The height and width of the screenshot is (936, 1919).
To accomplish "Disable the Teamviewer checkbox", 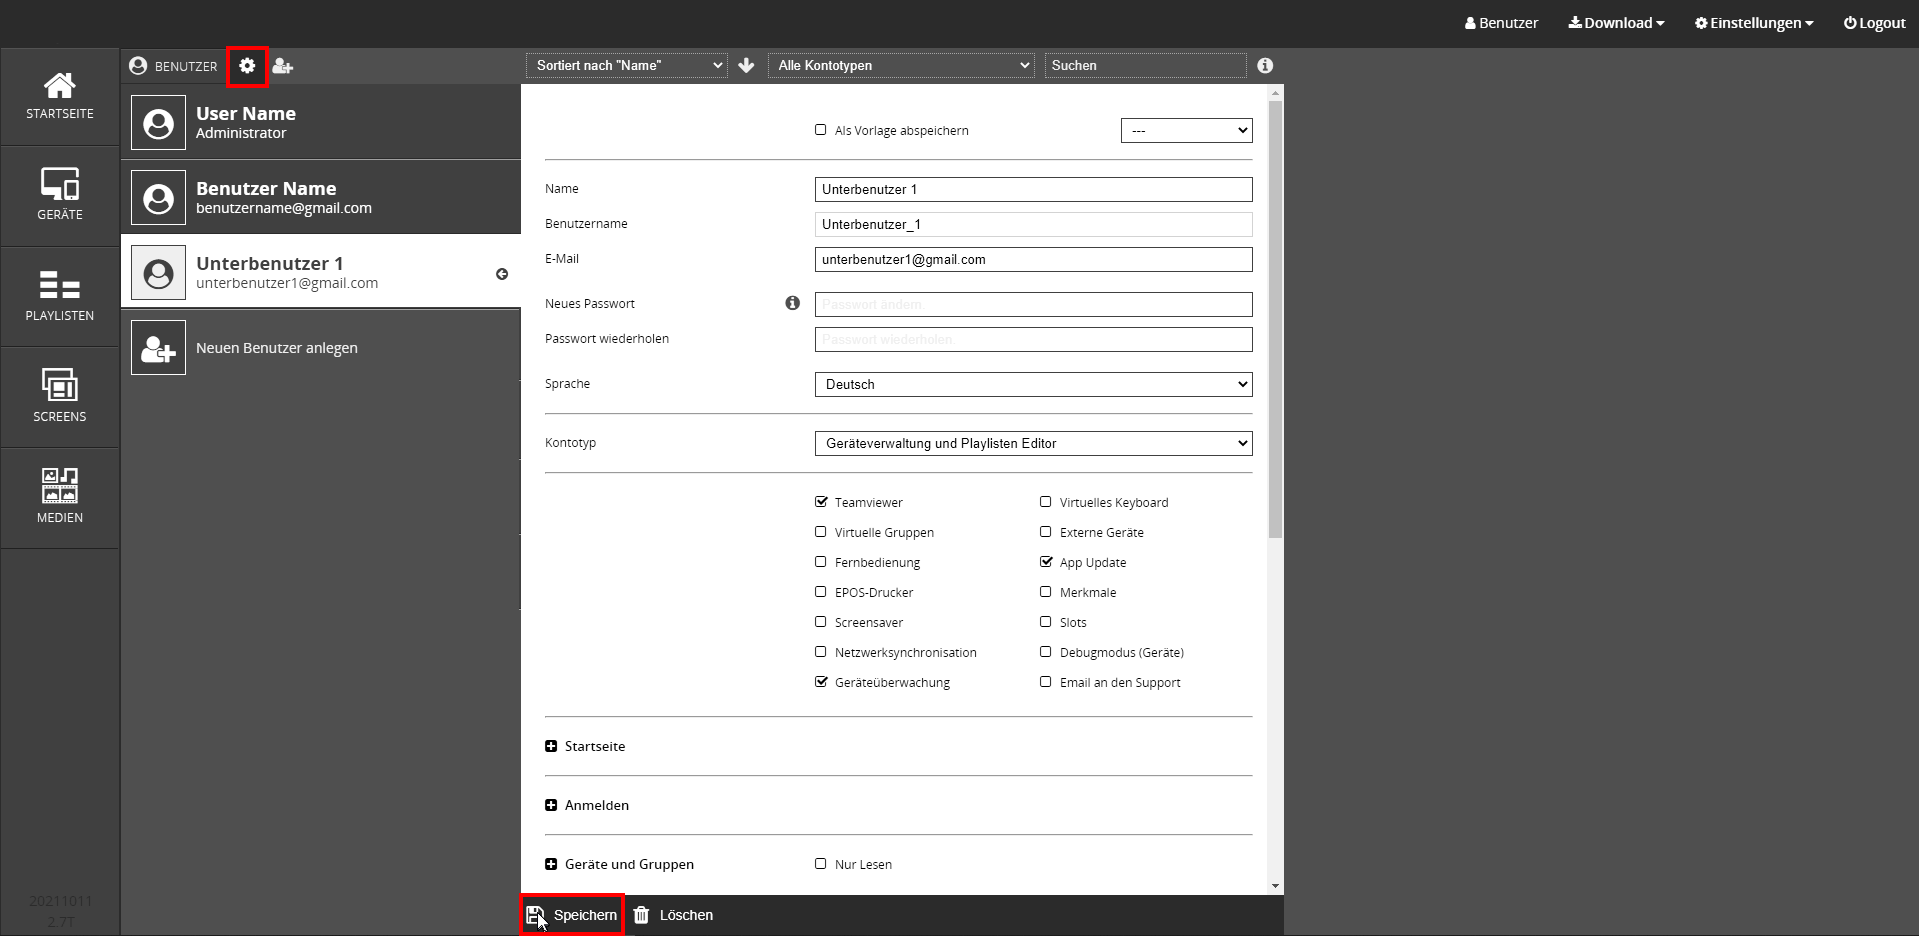I will 821,502.
